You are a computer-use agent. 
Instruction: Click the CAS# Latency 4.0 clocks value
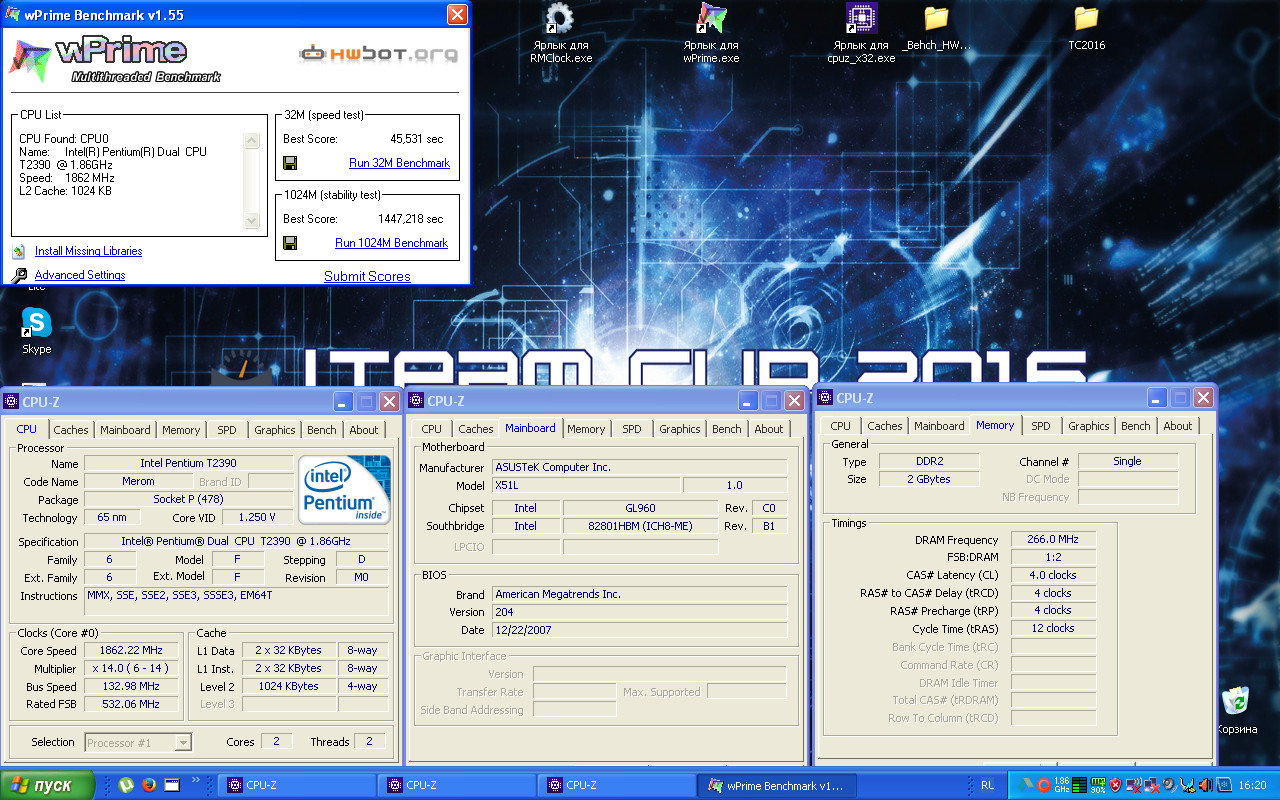[x=1053, y=575]
